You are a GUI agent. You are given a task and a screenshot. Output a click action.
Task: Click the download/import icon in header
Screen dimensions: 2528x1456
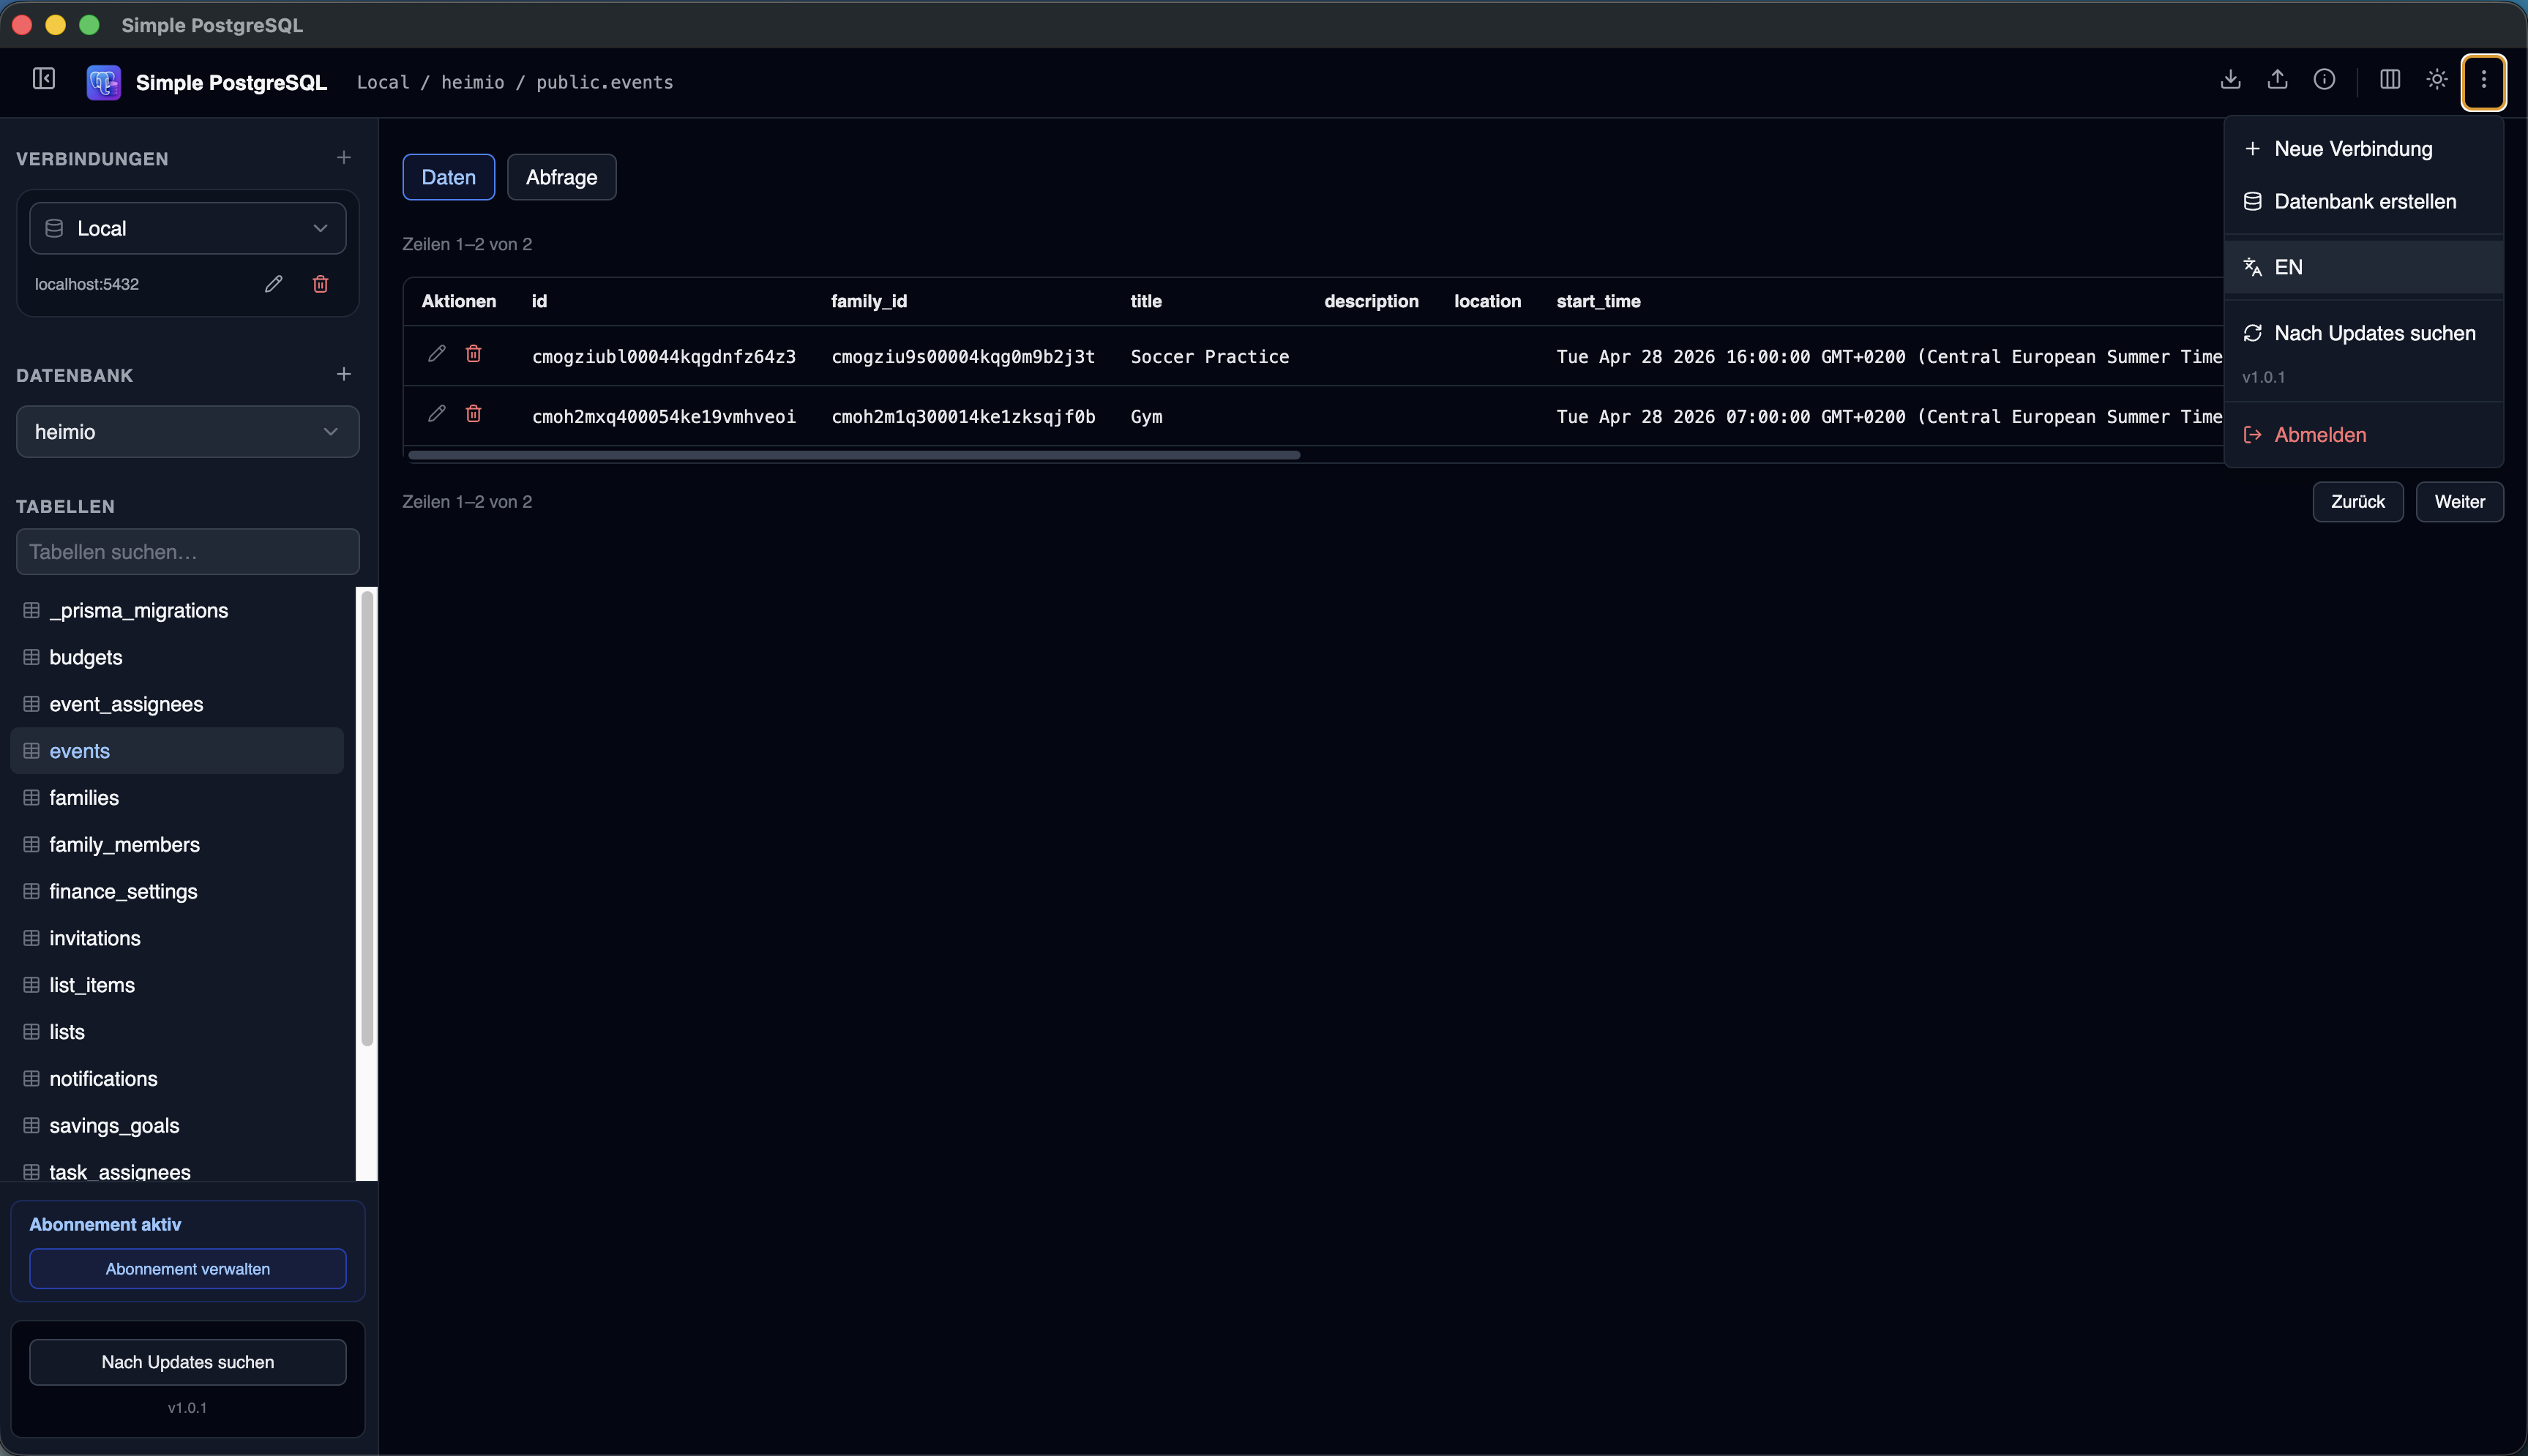(x=2230, y=79)
